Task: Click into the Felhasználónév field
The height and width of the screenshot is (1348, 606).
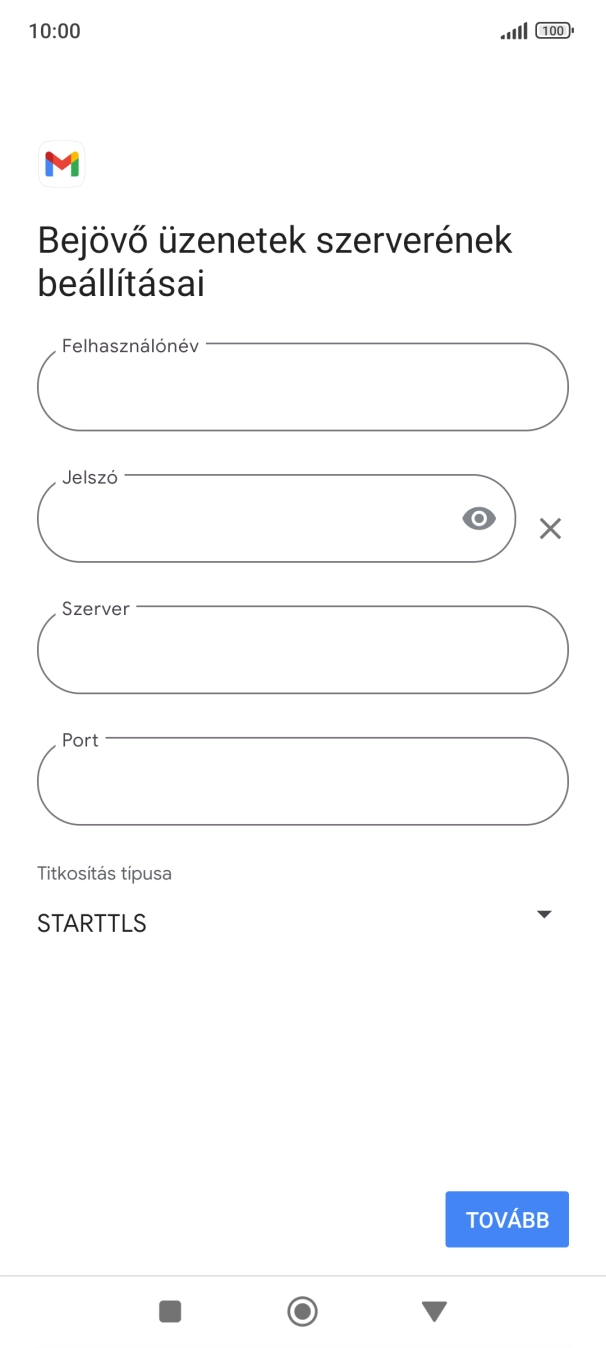Action: click(302, 387)
